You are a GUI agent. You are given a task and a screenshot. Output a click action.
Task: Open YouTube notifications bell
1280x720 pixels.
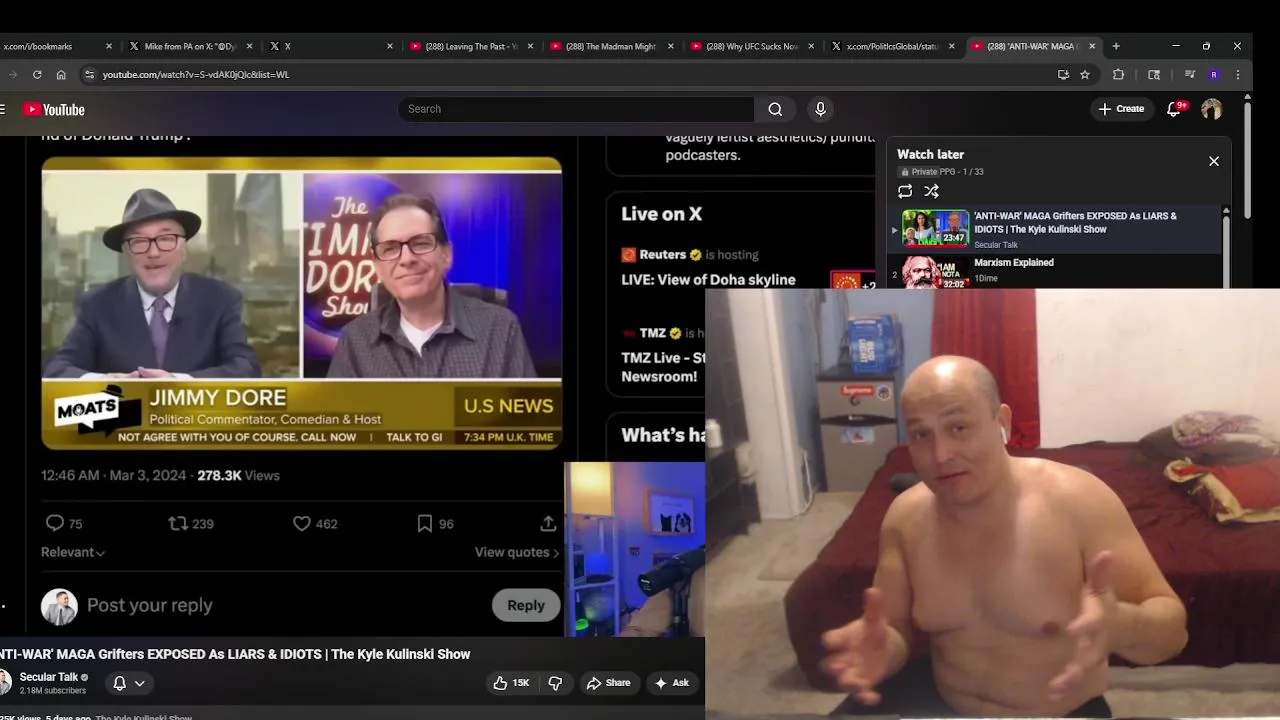click(x=1174, y=109)
